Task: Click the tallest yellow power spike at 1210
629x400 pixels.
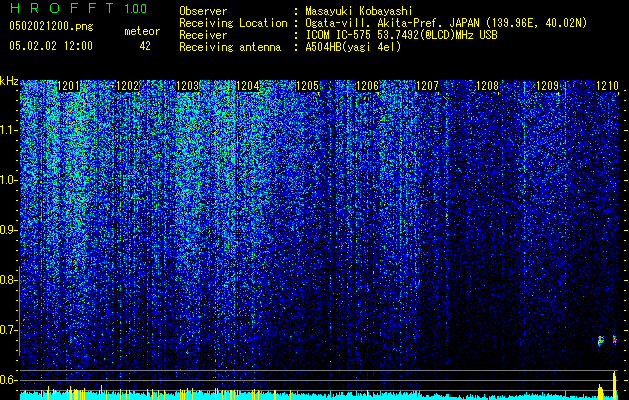Action: point(614,385)
